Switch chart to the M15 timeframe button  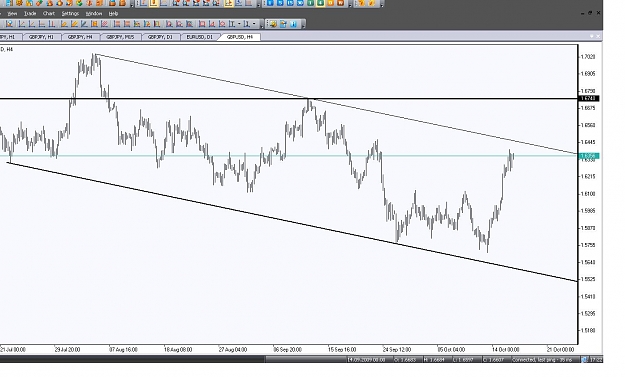[x=290, y=3]
